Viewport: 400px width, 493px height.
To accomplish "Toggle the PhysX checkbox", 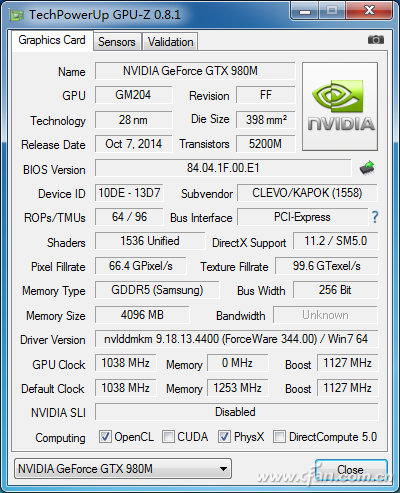I will (x=224, y=436).
